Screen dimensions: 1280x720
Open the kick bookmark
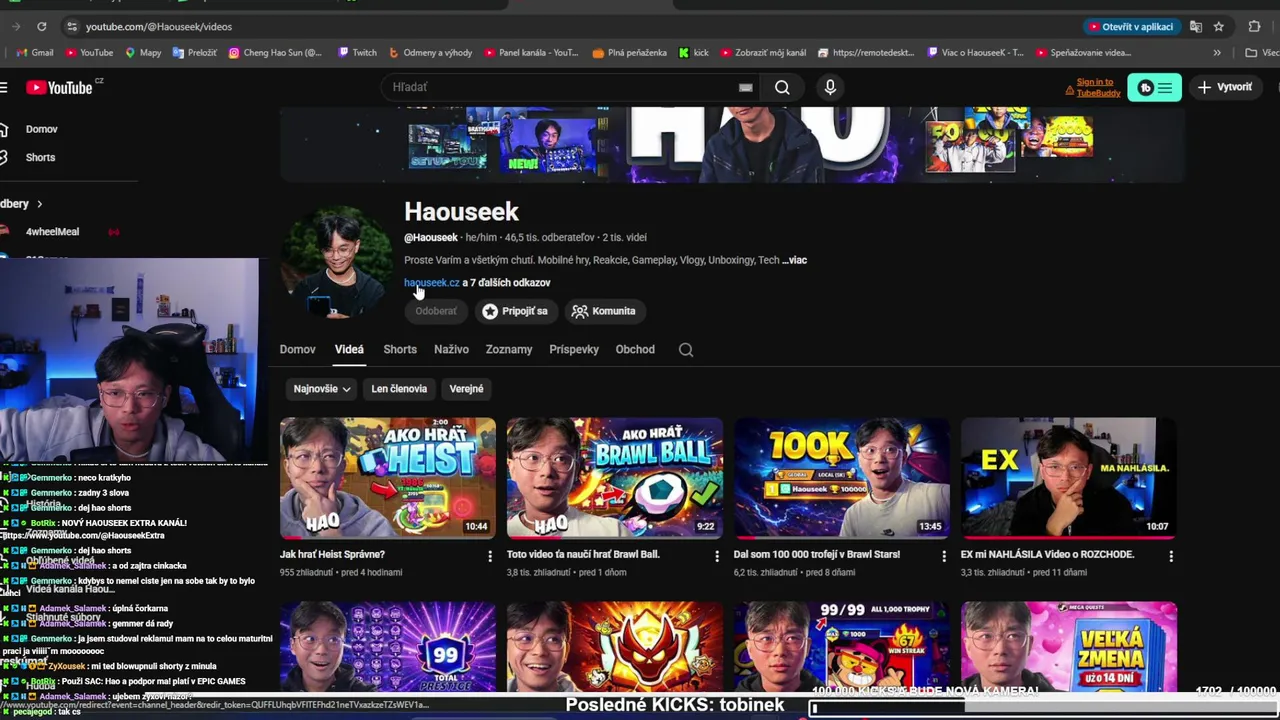pyautogui.click(x=693, y=53)
